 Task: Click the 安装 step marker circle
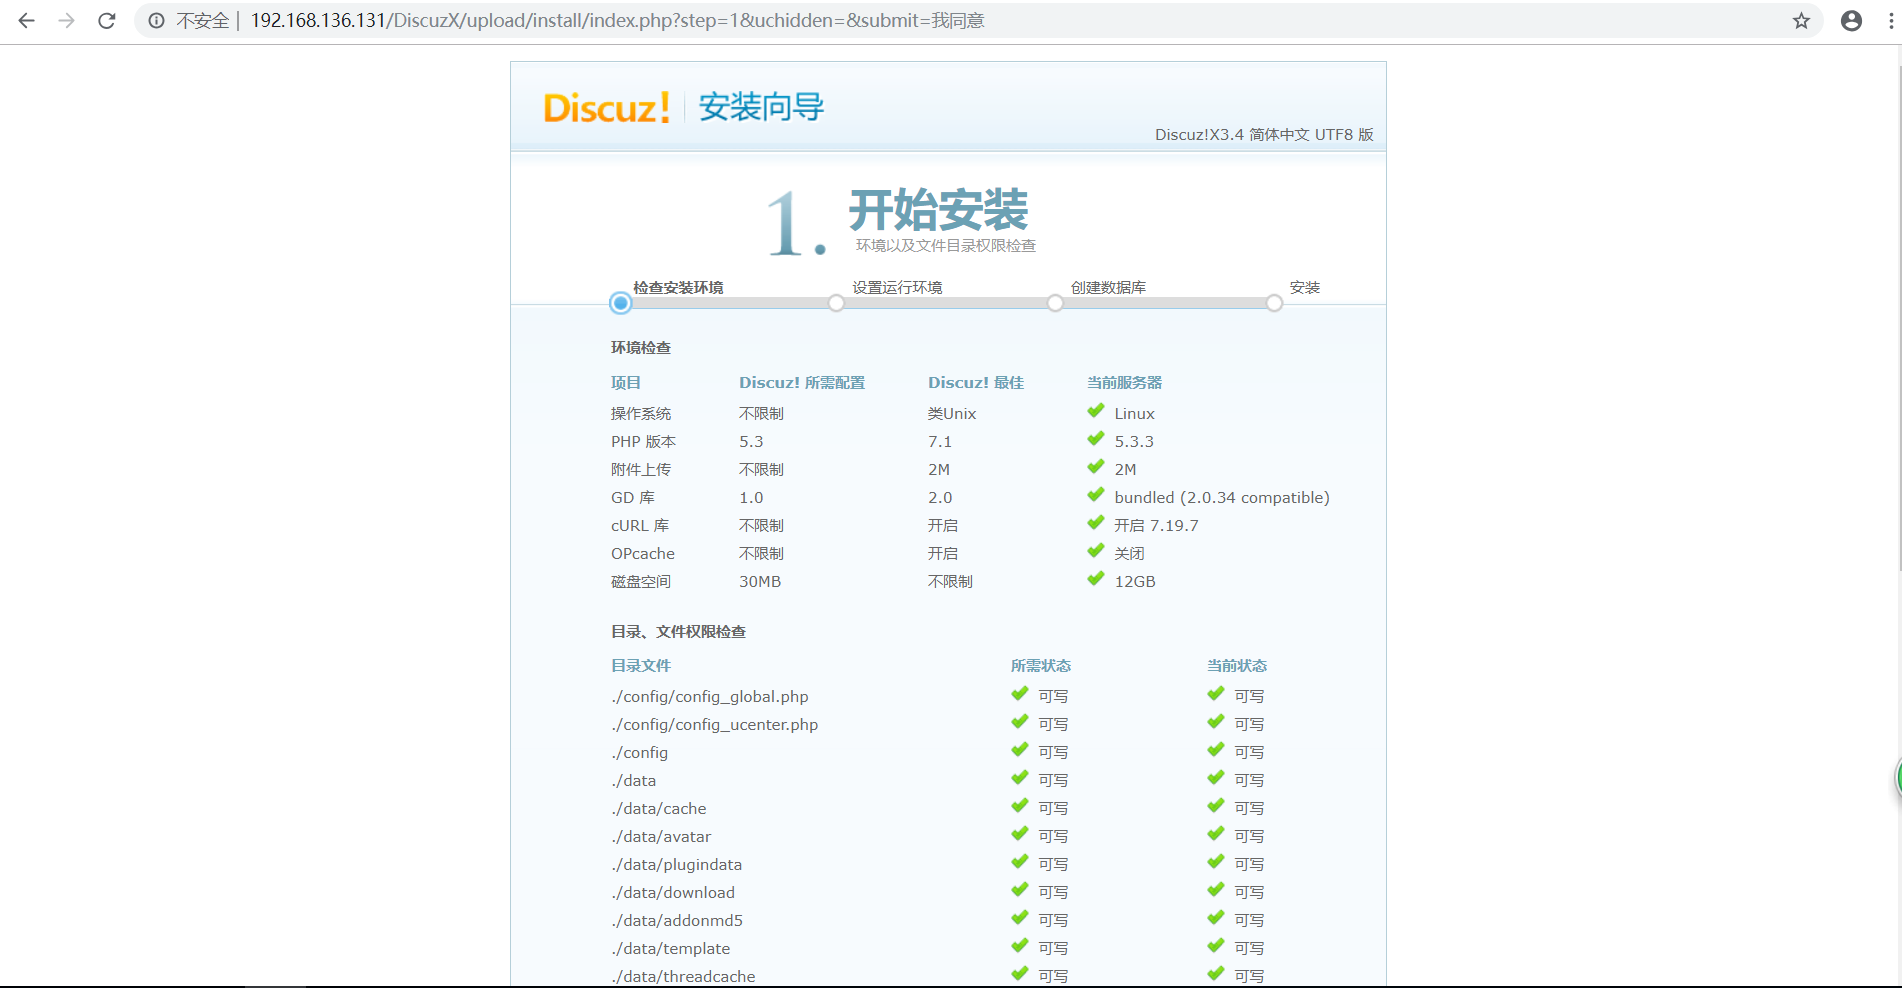tap(1274, 302)
